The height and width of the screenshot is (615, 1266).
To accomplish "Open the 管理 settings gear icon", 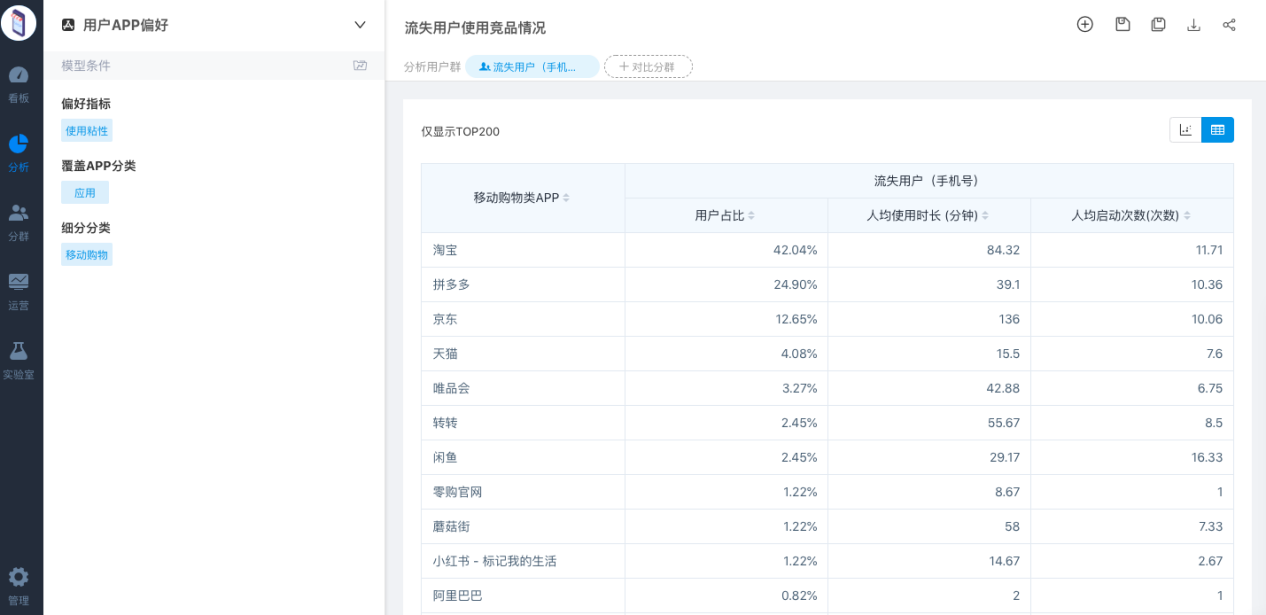I will tap(18, 577).
